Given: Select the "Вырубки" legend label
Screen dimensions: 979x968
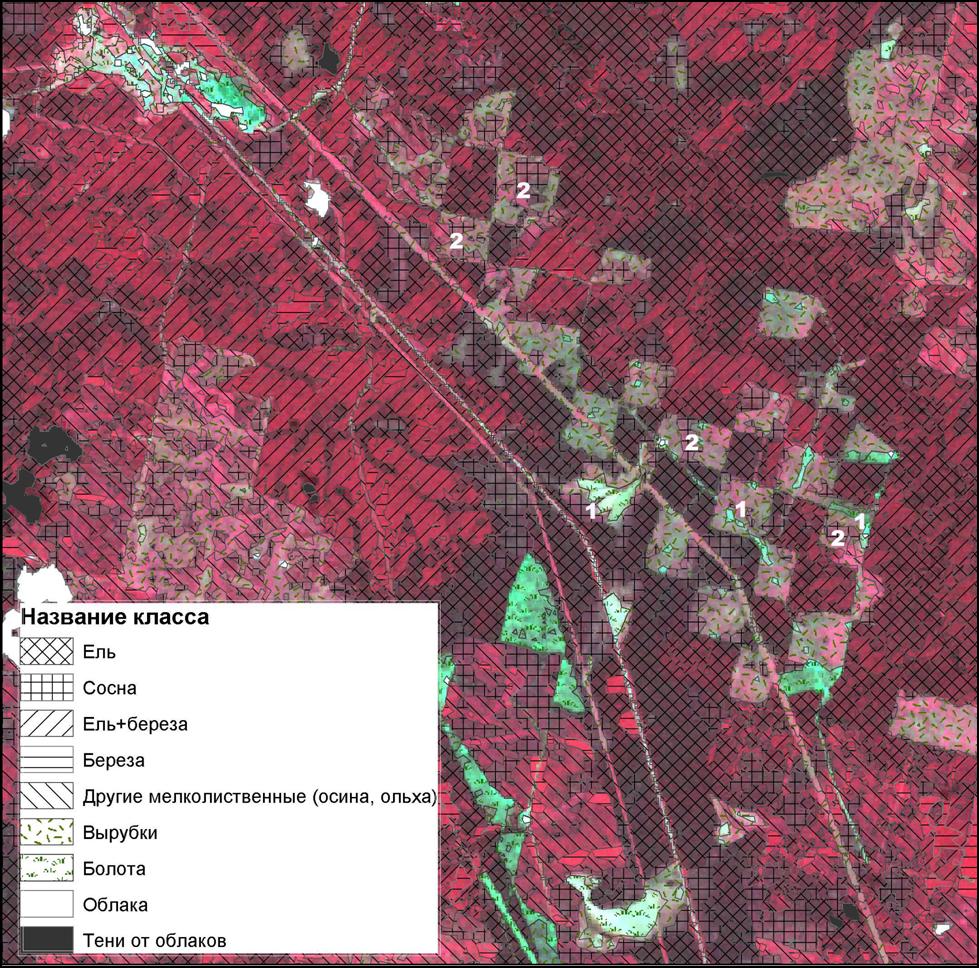Looking at the screenshot, I should tap(120, 833).
